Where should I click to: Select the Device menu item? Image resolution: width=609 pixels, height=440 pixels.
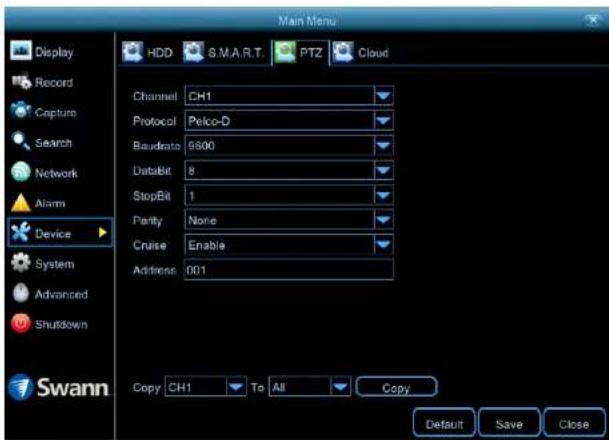(x=60, y=233)
